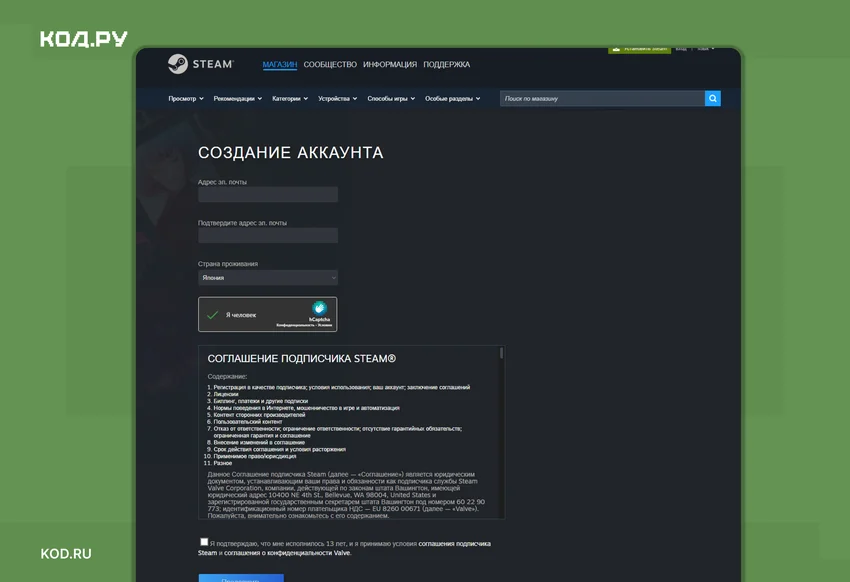The image size is (850, 582).
Task: Open the language dropdown at top right
Action: 705,49
